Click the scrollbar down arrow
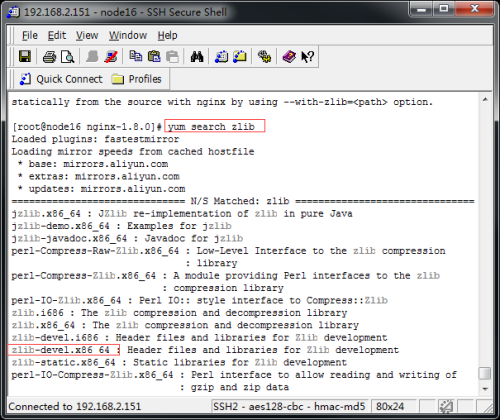The width and height of the screenshot is (500, 420). click(485, 389)
